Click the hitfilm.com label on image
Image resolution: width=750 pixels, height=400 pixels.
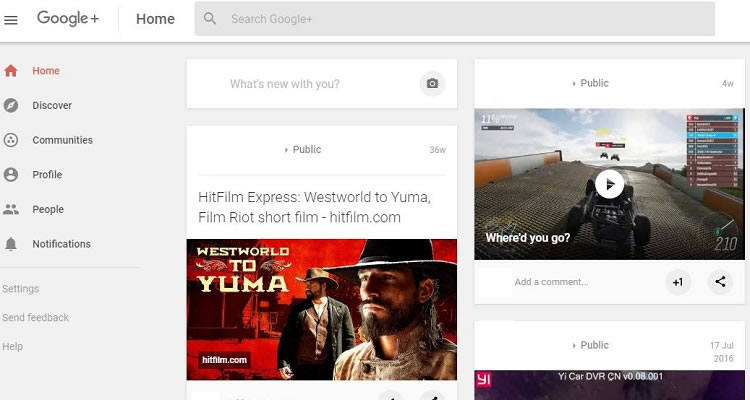point(224,360)
